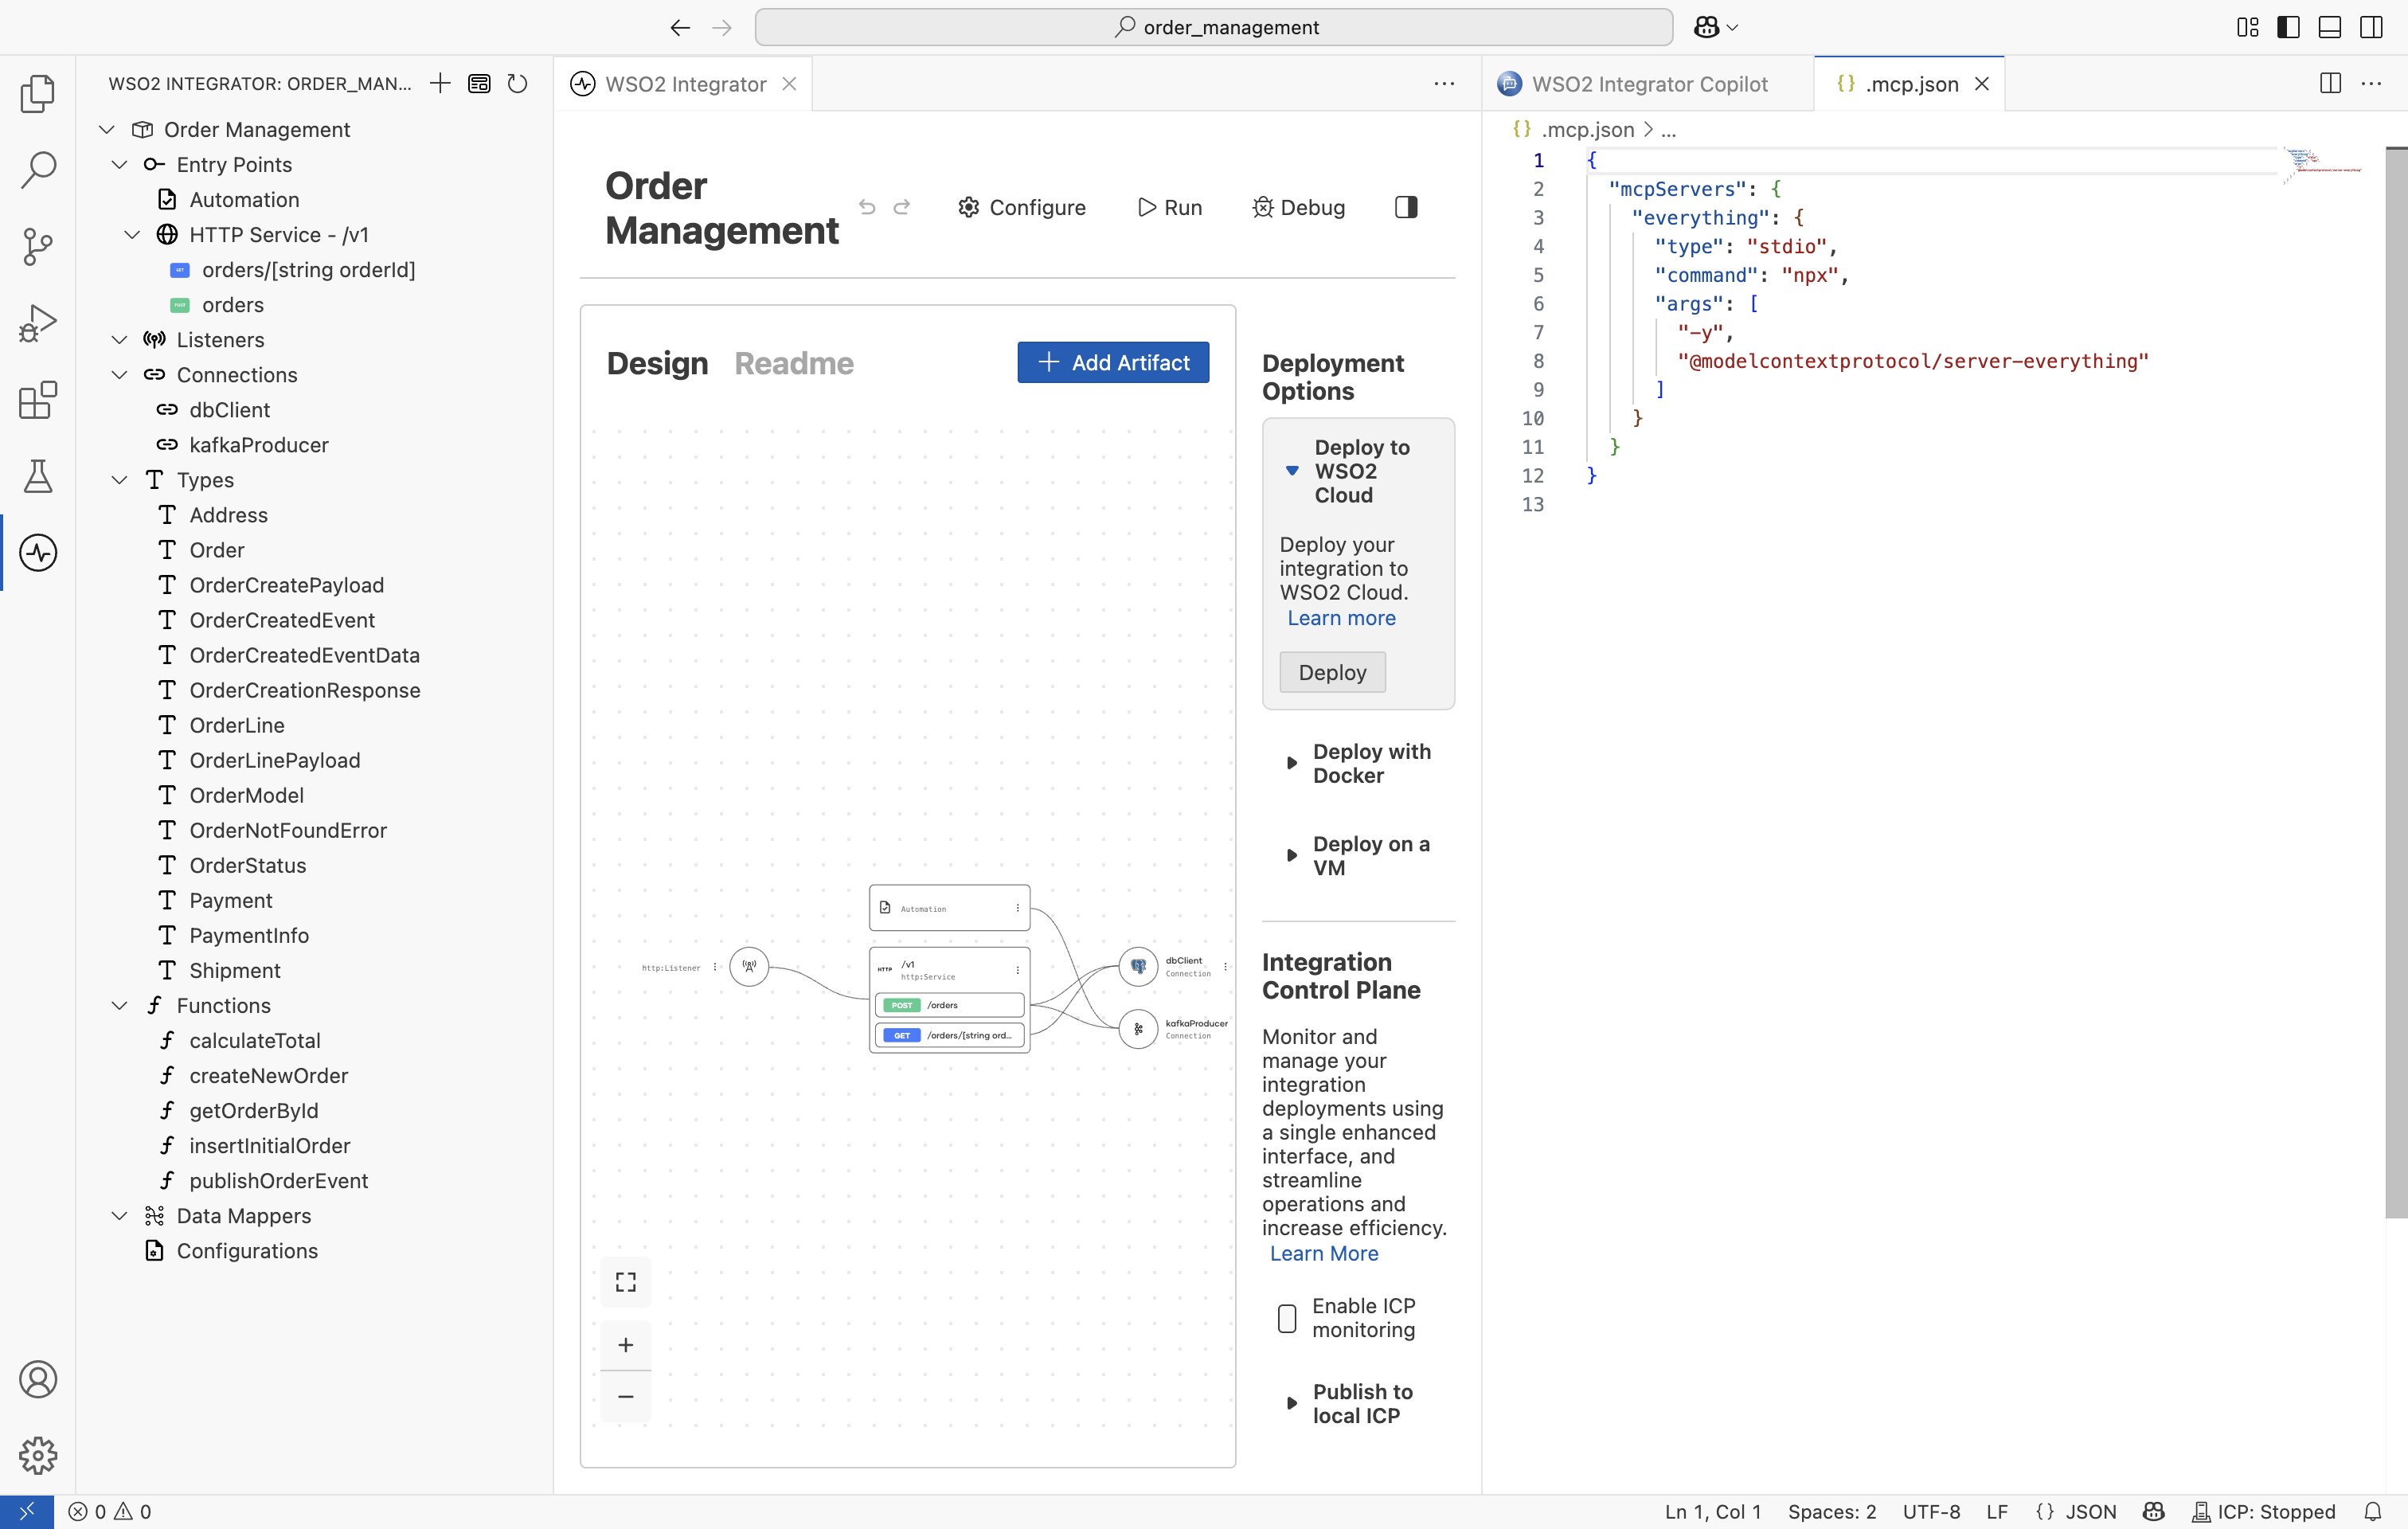Click the Redo arrow beside Order Management
Viewport: 2408px width, 1529px height.
(x=902, y=207)
